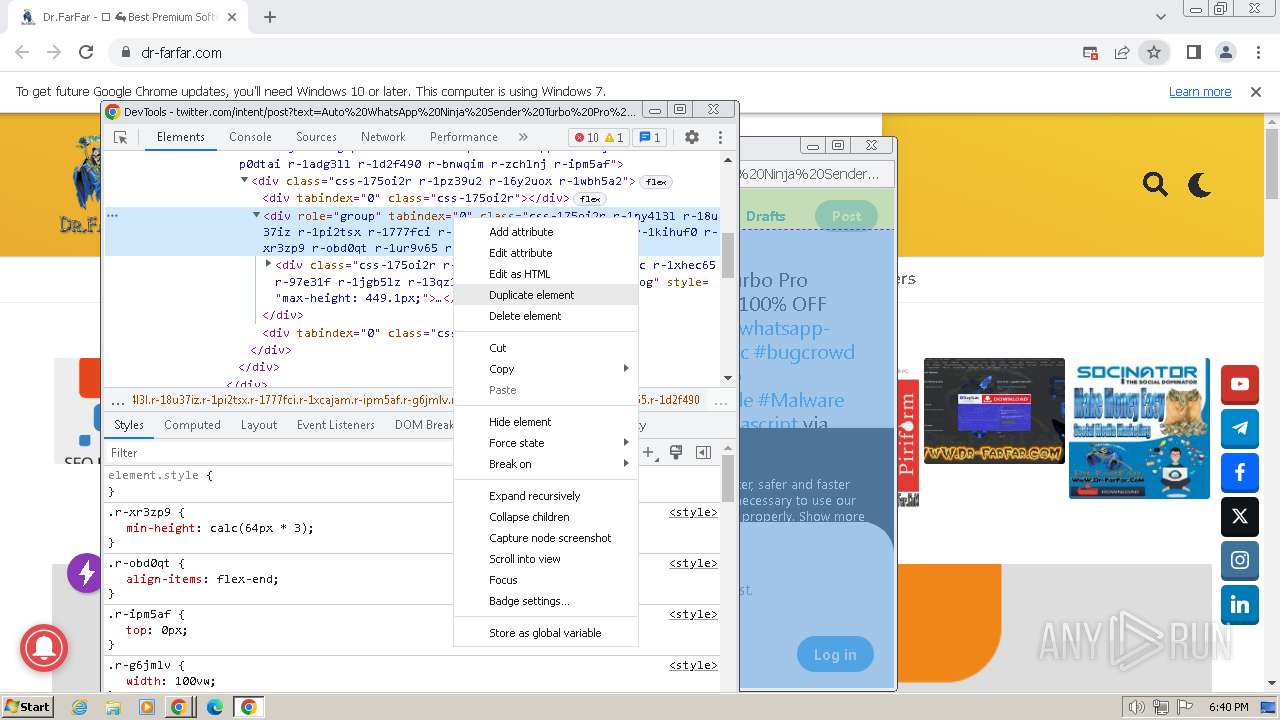This screenshot has width=1280, height=720.
Task: Open the Telegram social sidebar icon
Action: (1240, 428)
